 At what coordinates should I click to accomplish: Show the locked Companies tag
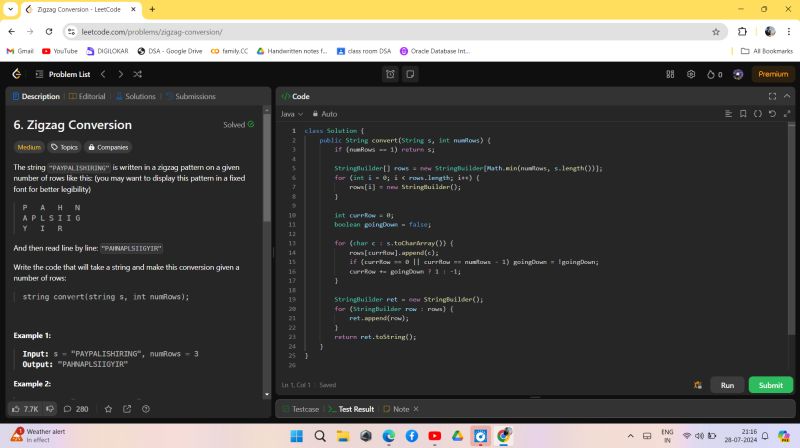point(108,147)
